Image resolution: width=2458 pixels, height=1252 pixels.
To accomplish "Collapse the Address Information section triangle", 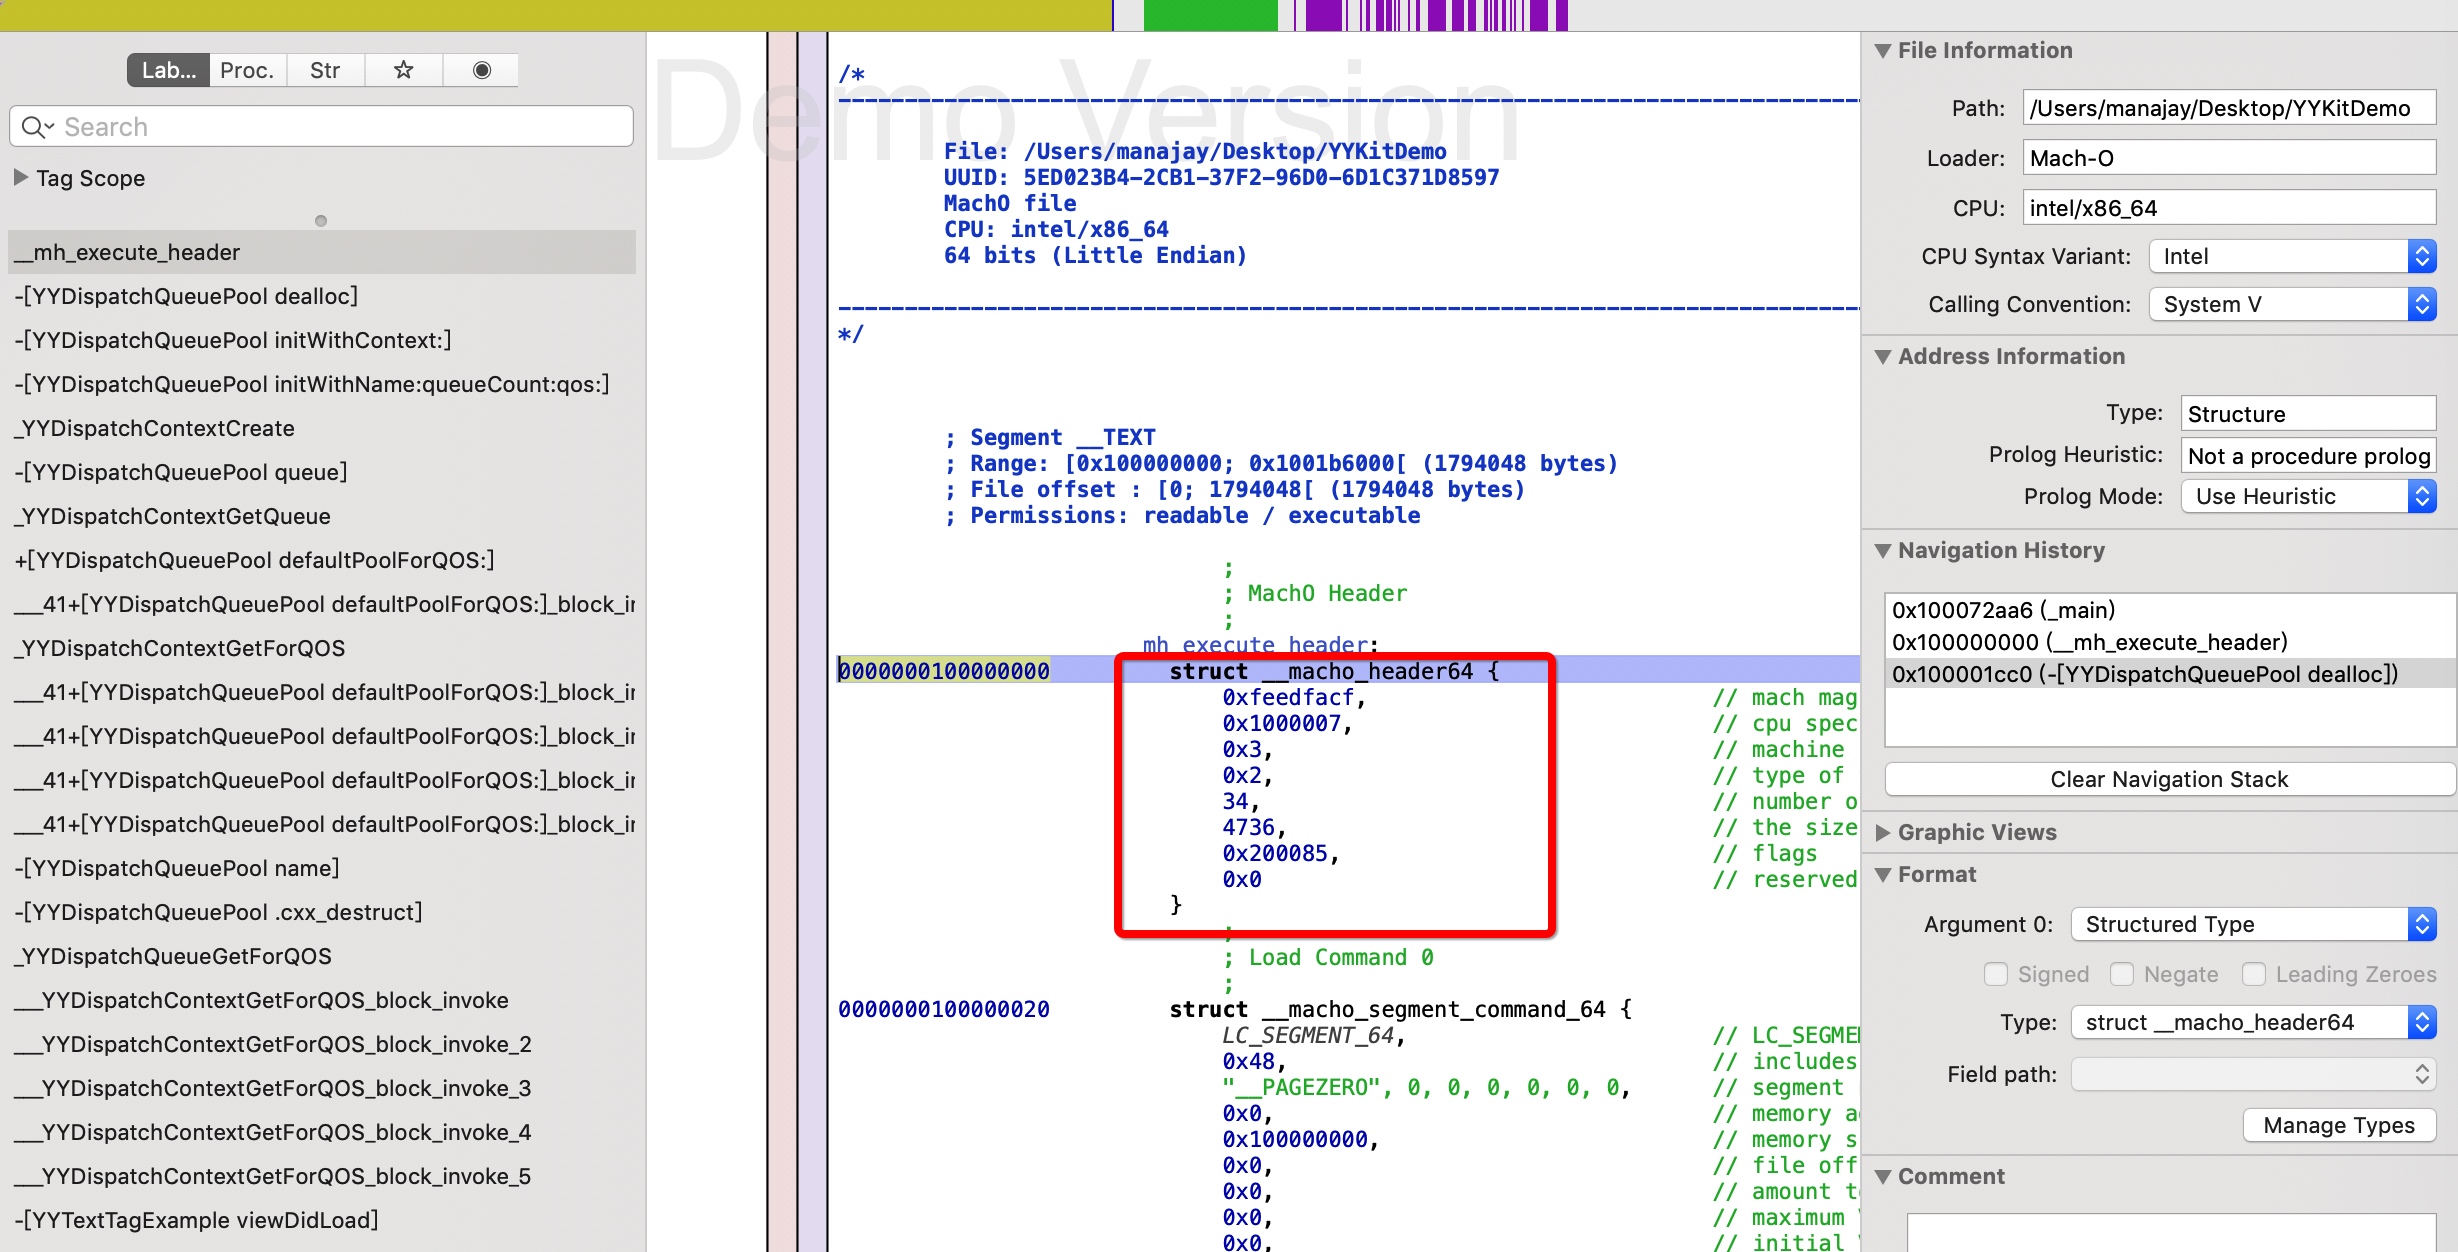I will (x=1882, y=357).
